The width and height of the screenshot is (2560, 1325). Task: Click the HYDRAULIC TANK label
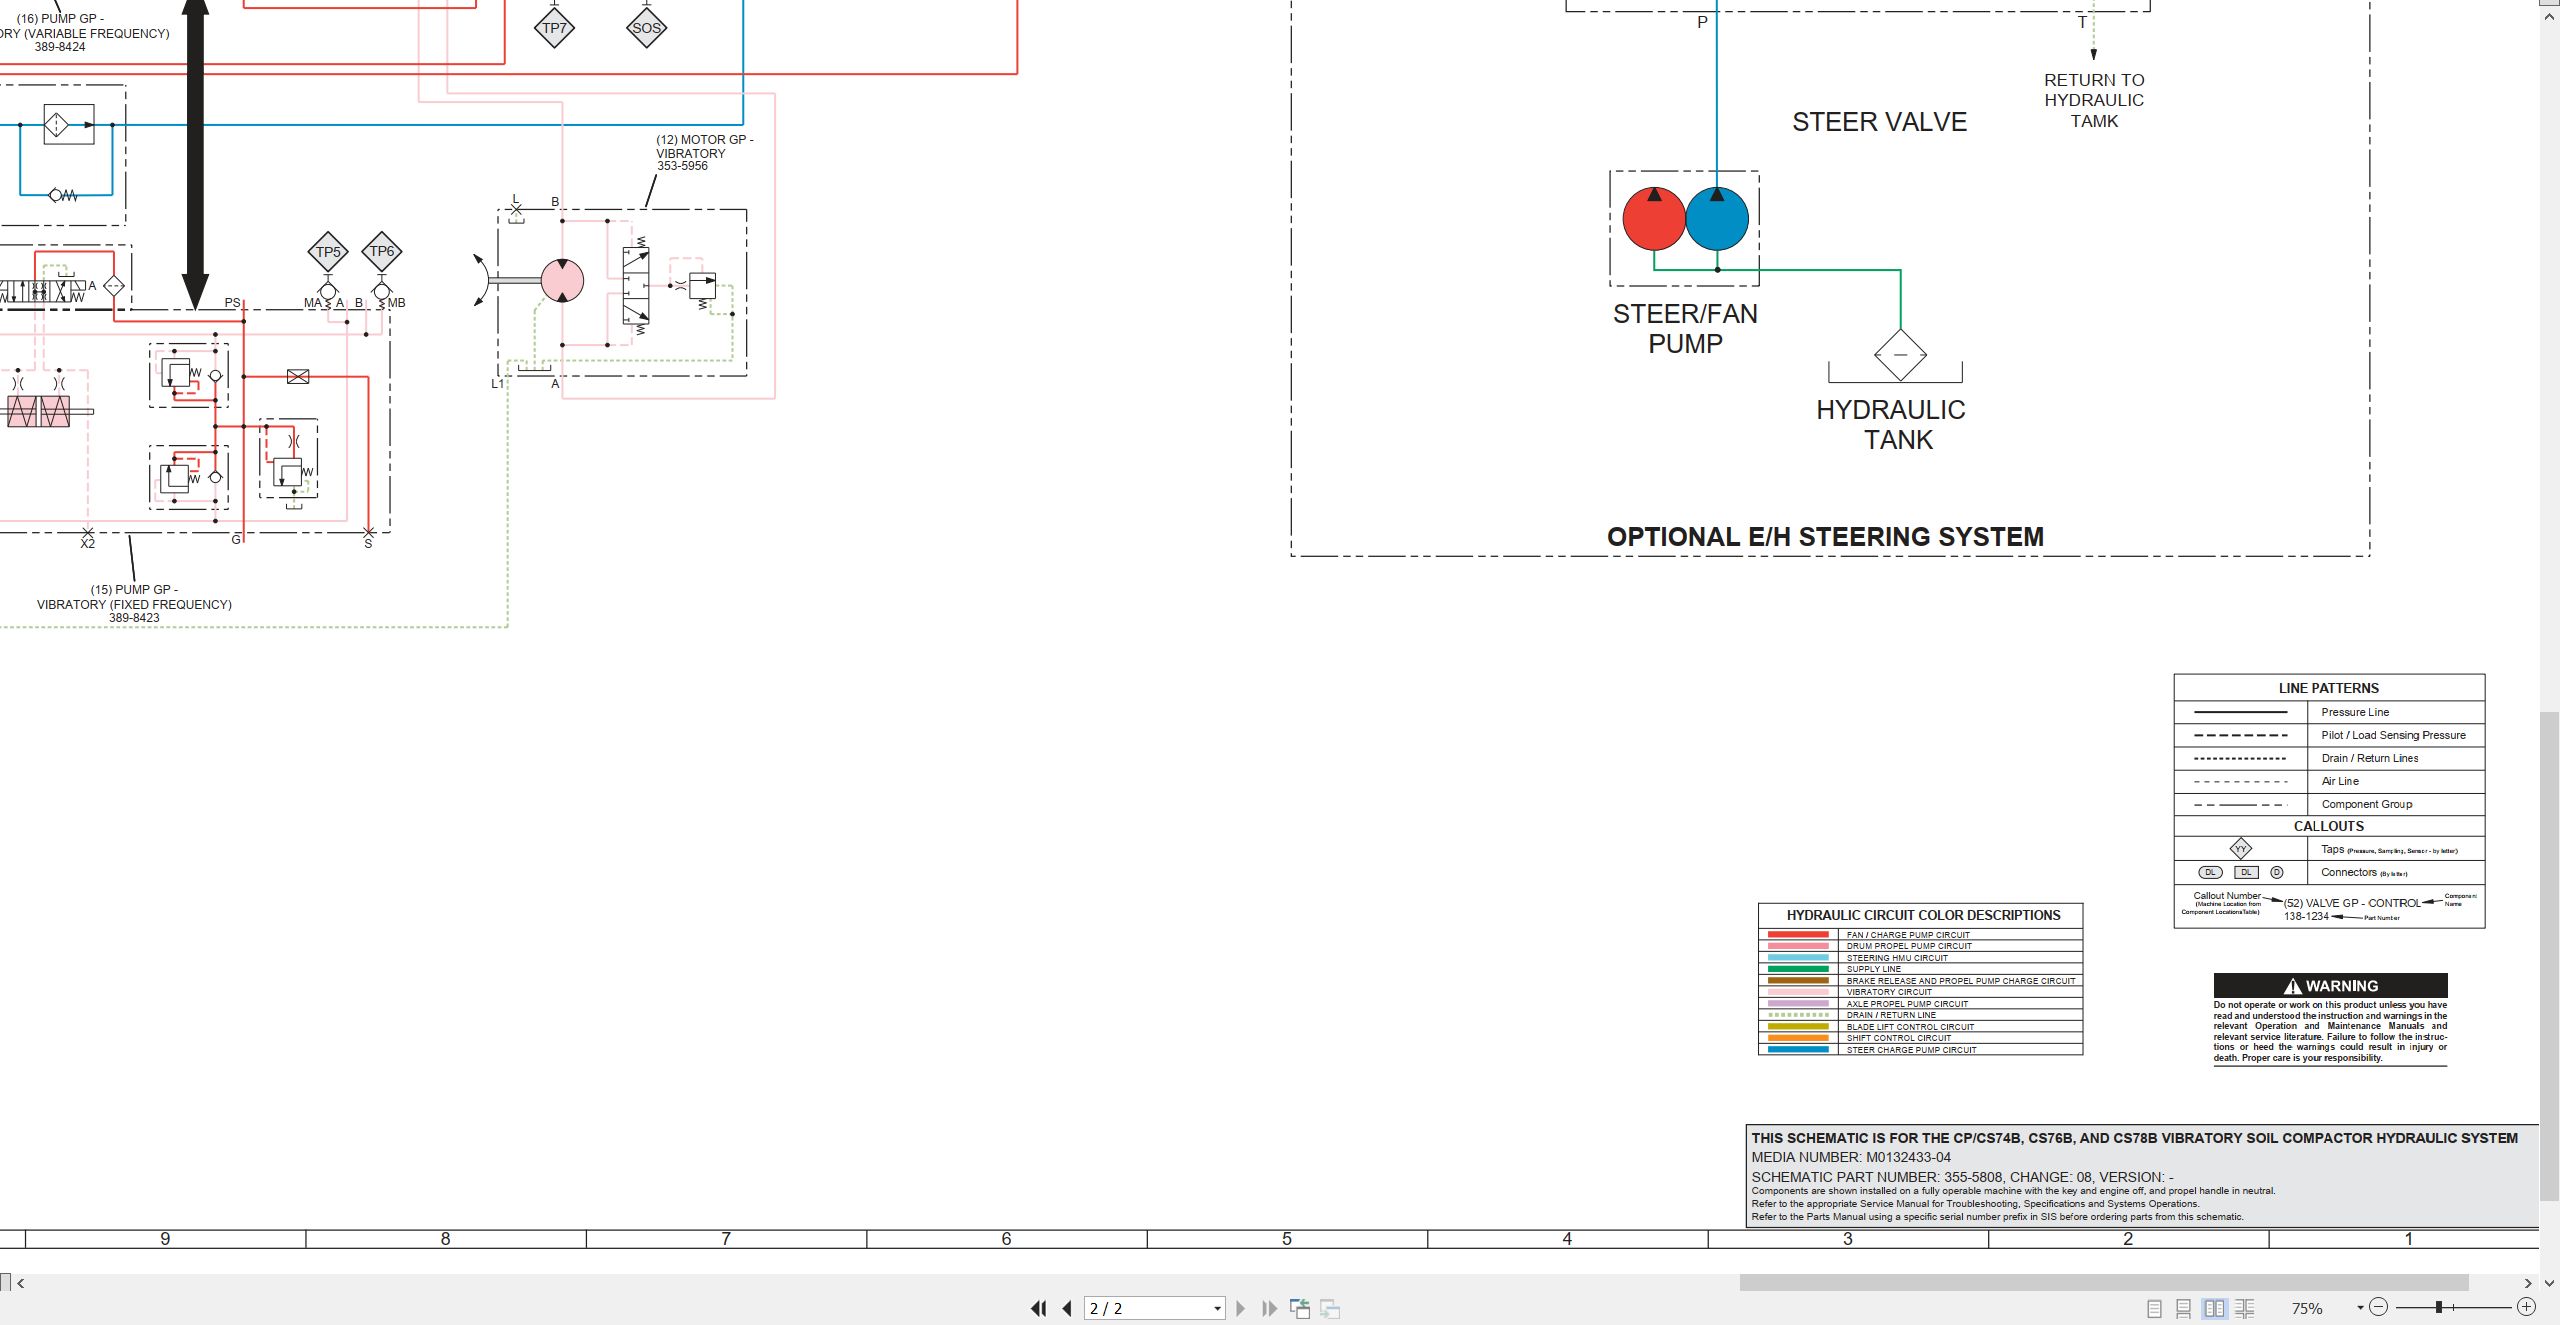pos(1891,424)
